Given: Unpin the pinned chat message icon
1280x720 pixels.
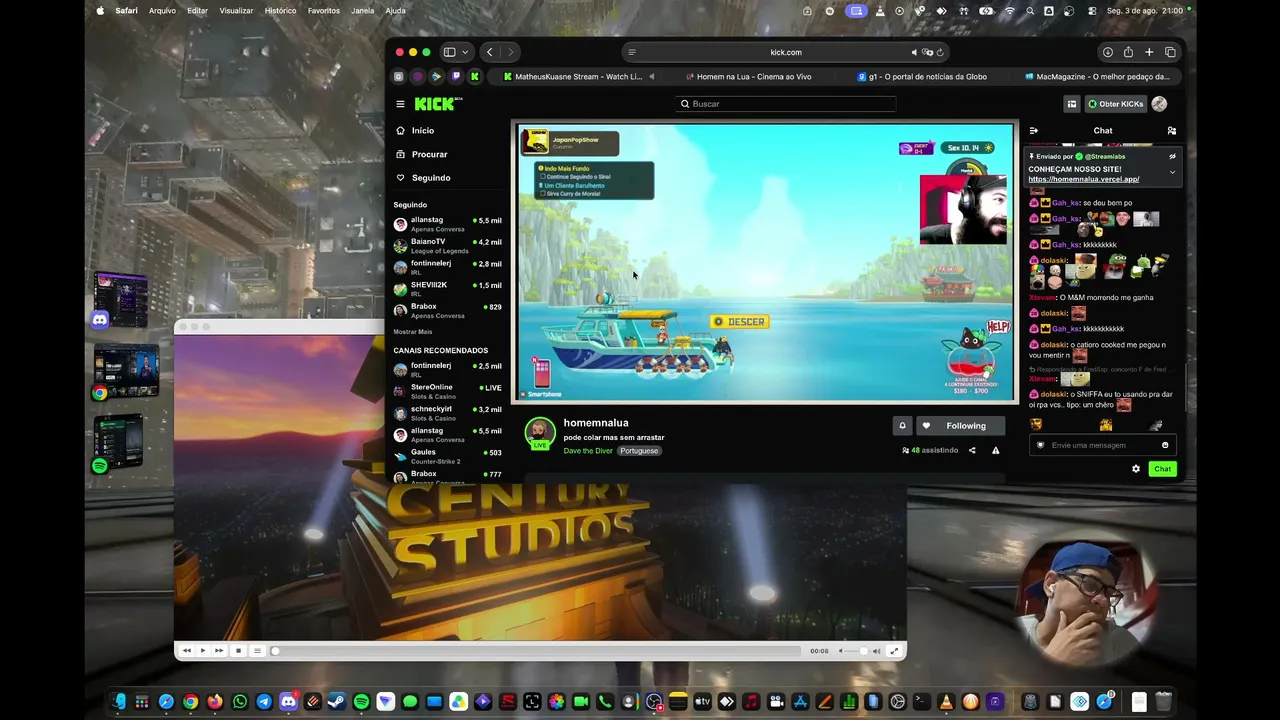Looking at the screenshot, I should coord(1172,156).
